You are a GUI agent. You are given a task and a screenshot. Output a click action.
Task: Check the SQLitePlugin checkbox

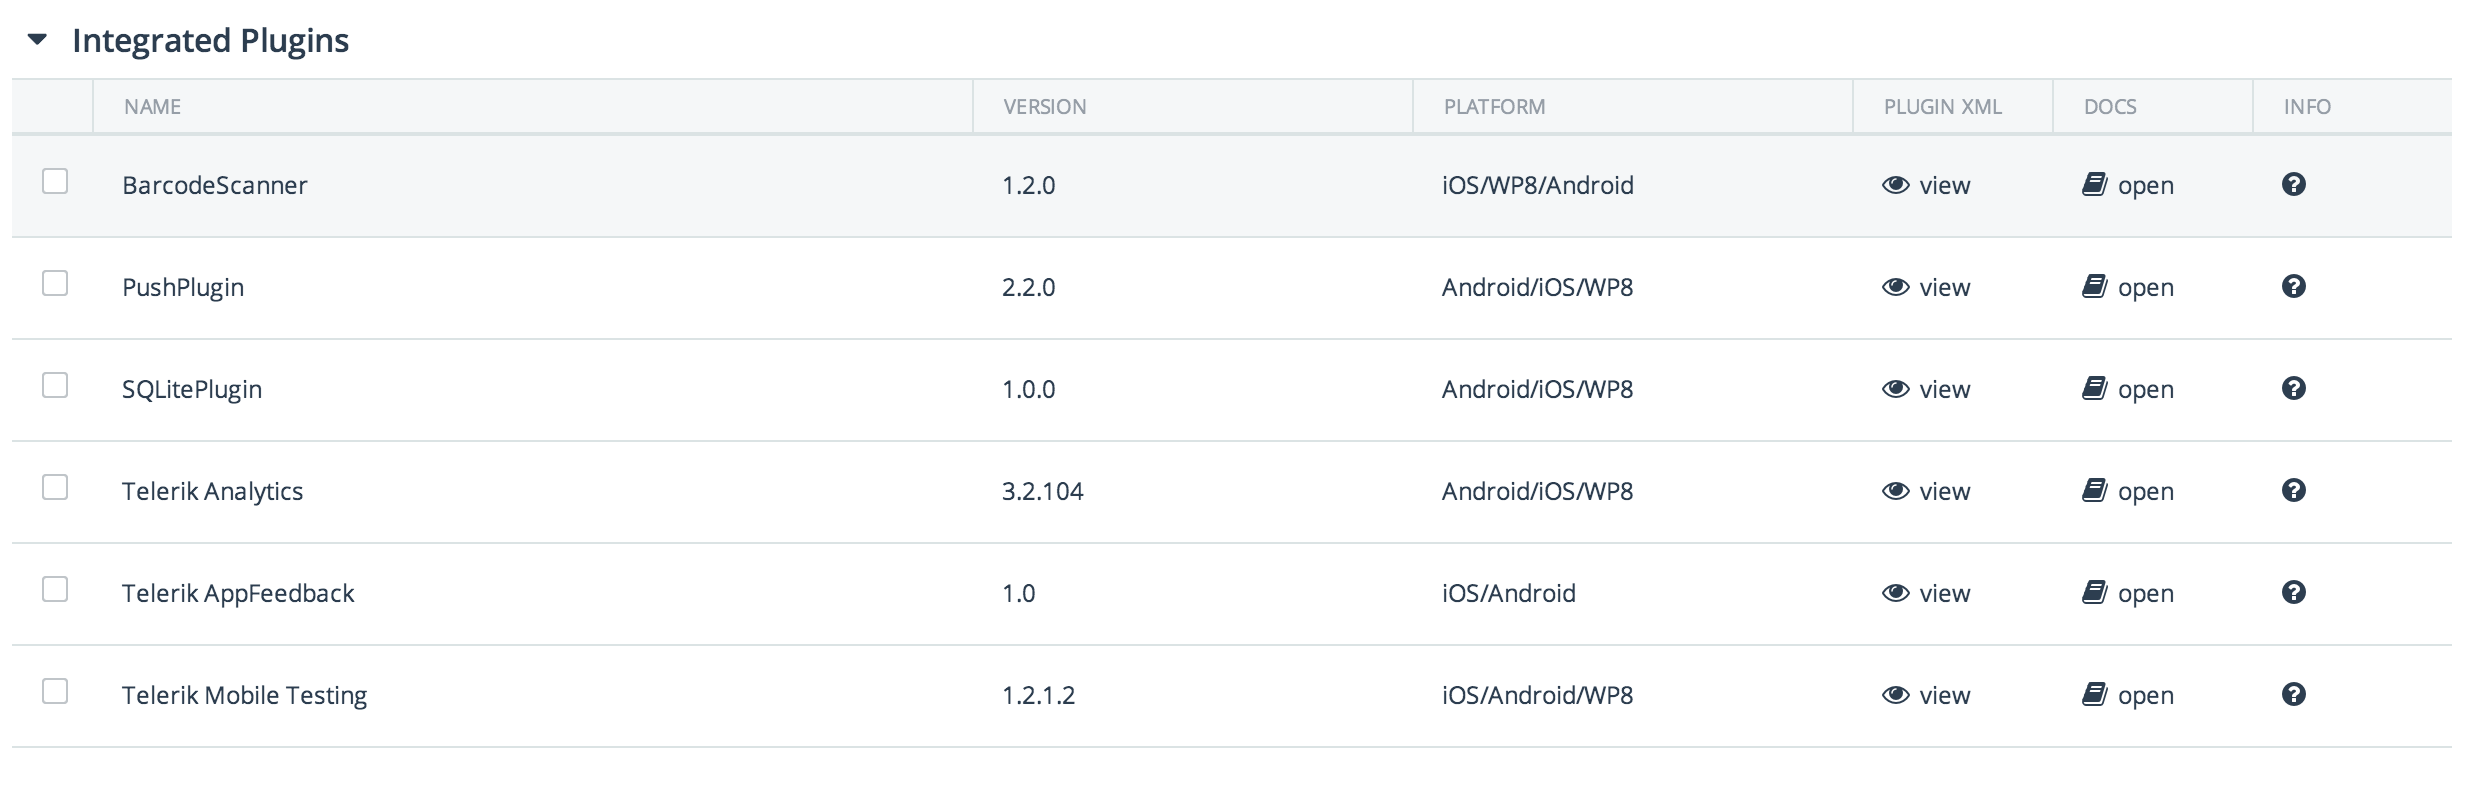(55, 385)
